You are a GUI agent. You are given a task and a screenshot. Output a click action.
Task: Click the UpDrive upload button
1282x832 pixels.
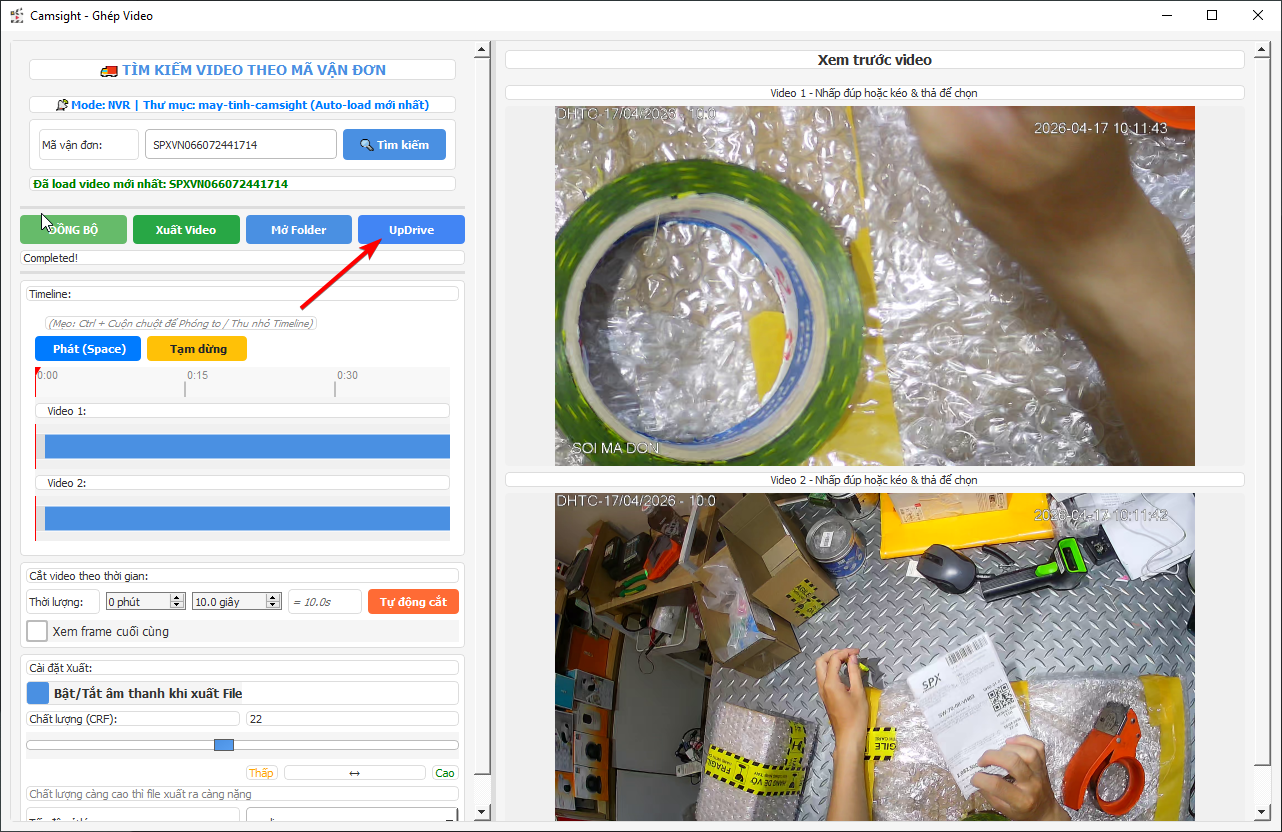point(411,230)
